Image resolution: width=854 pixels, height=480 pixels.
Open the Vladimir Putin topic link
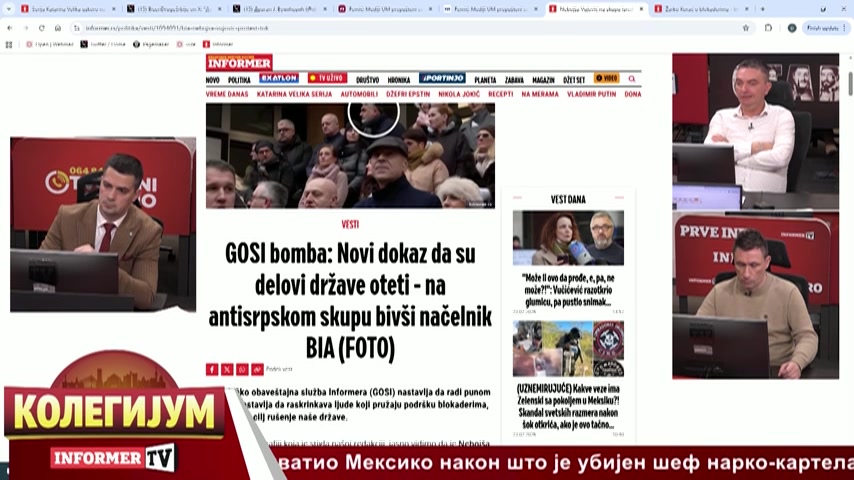coord(590,94)
